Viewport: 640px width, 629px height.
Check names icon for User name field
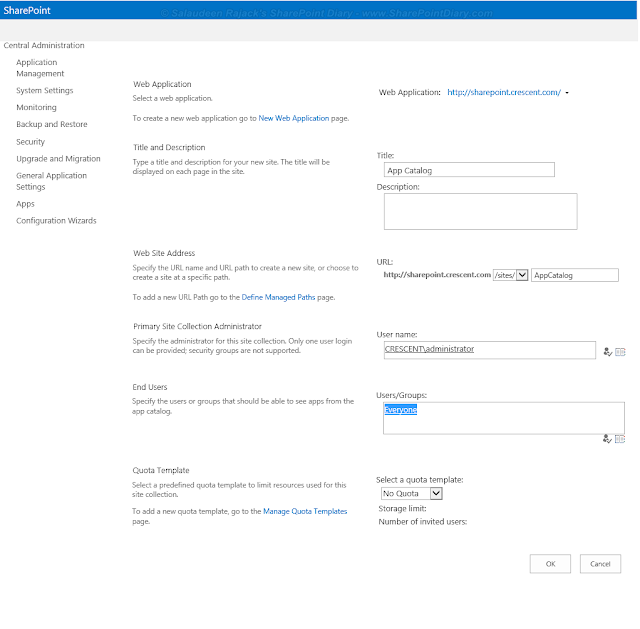607,352
